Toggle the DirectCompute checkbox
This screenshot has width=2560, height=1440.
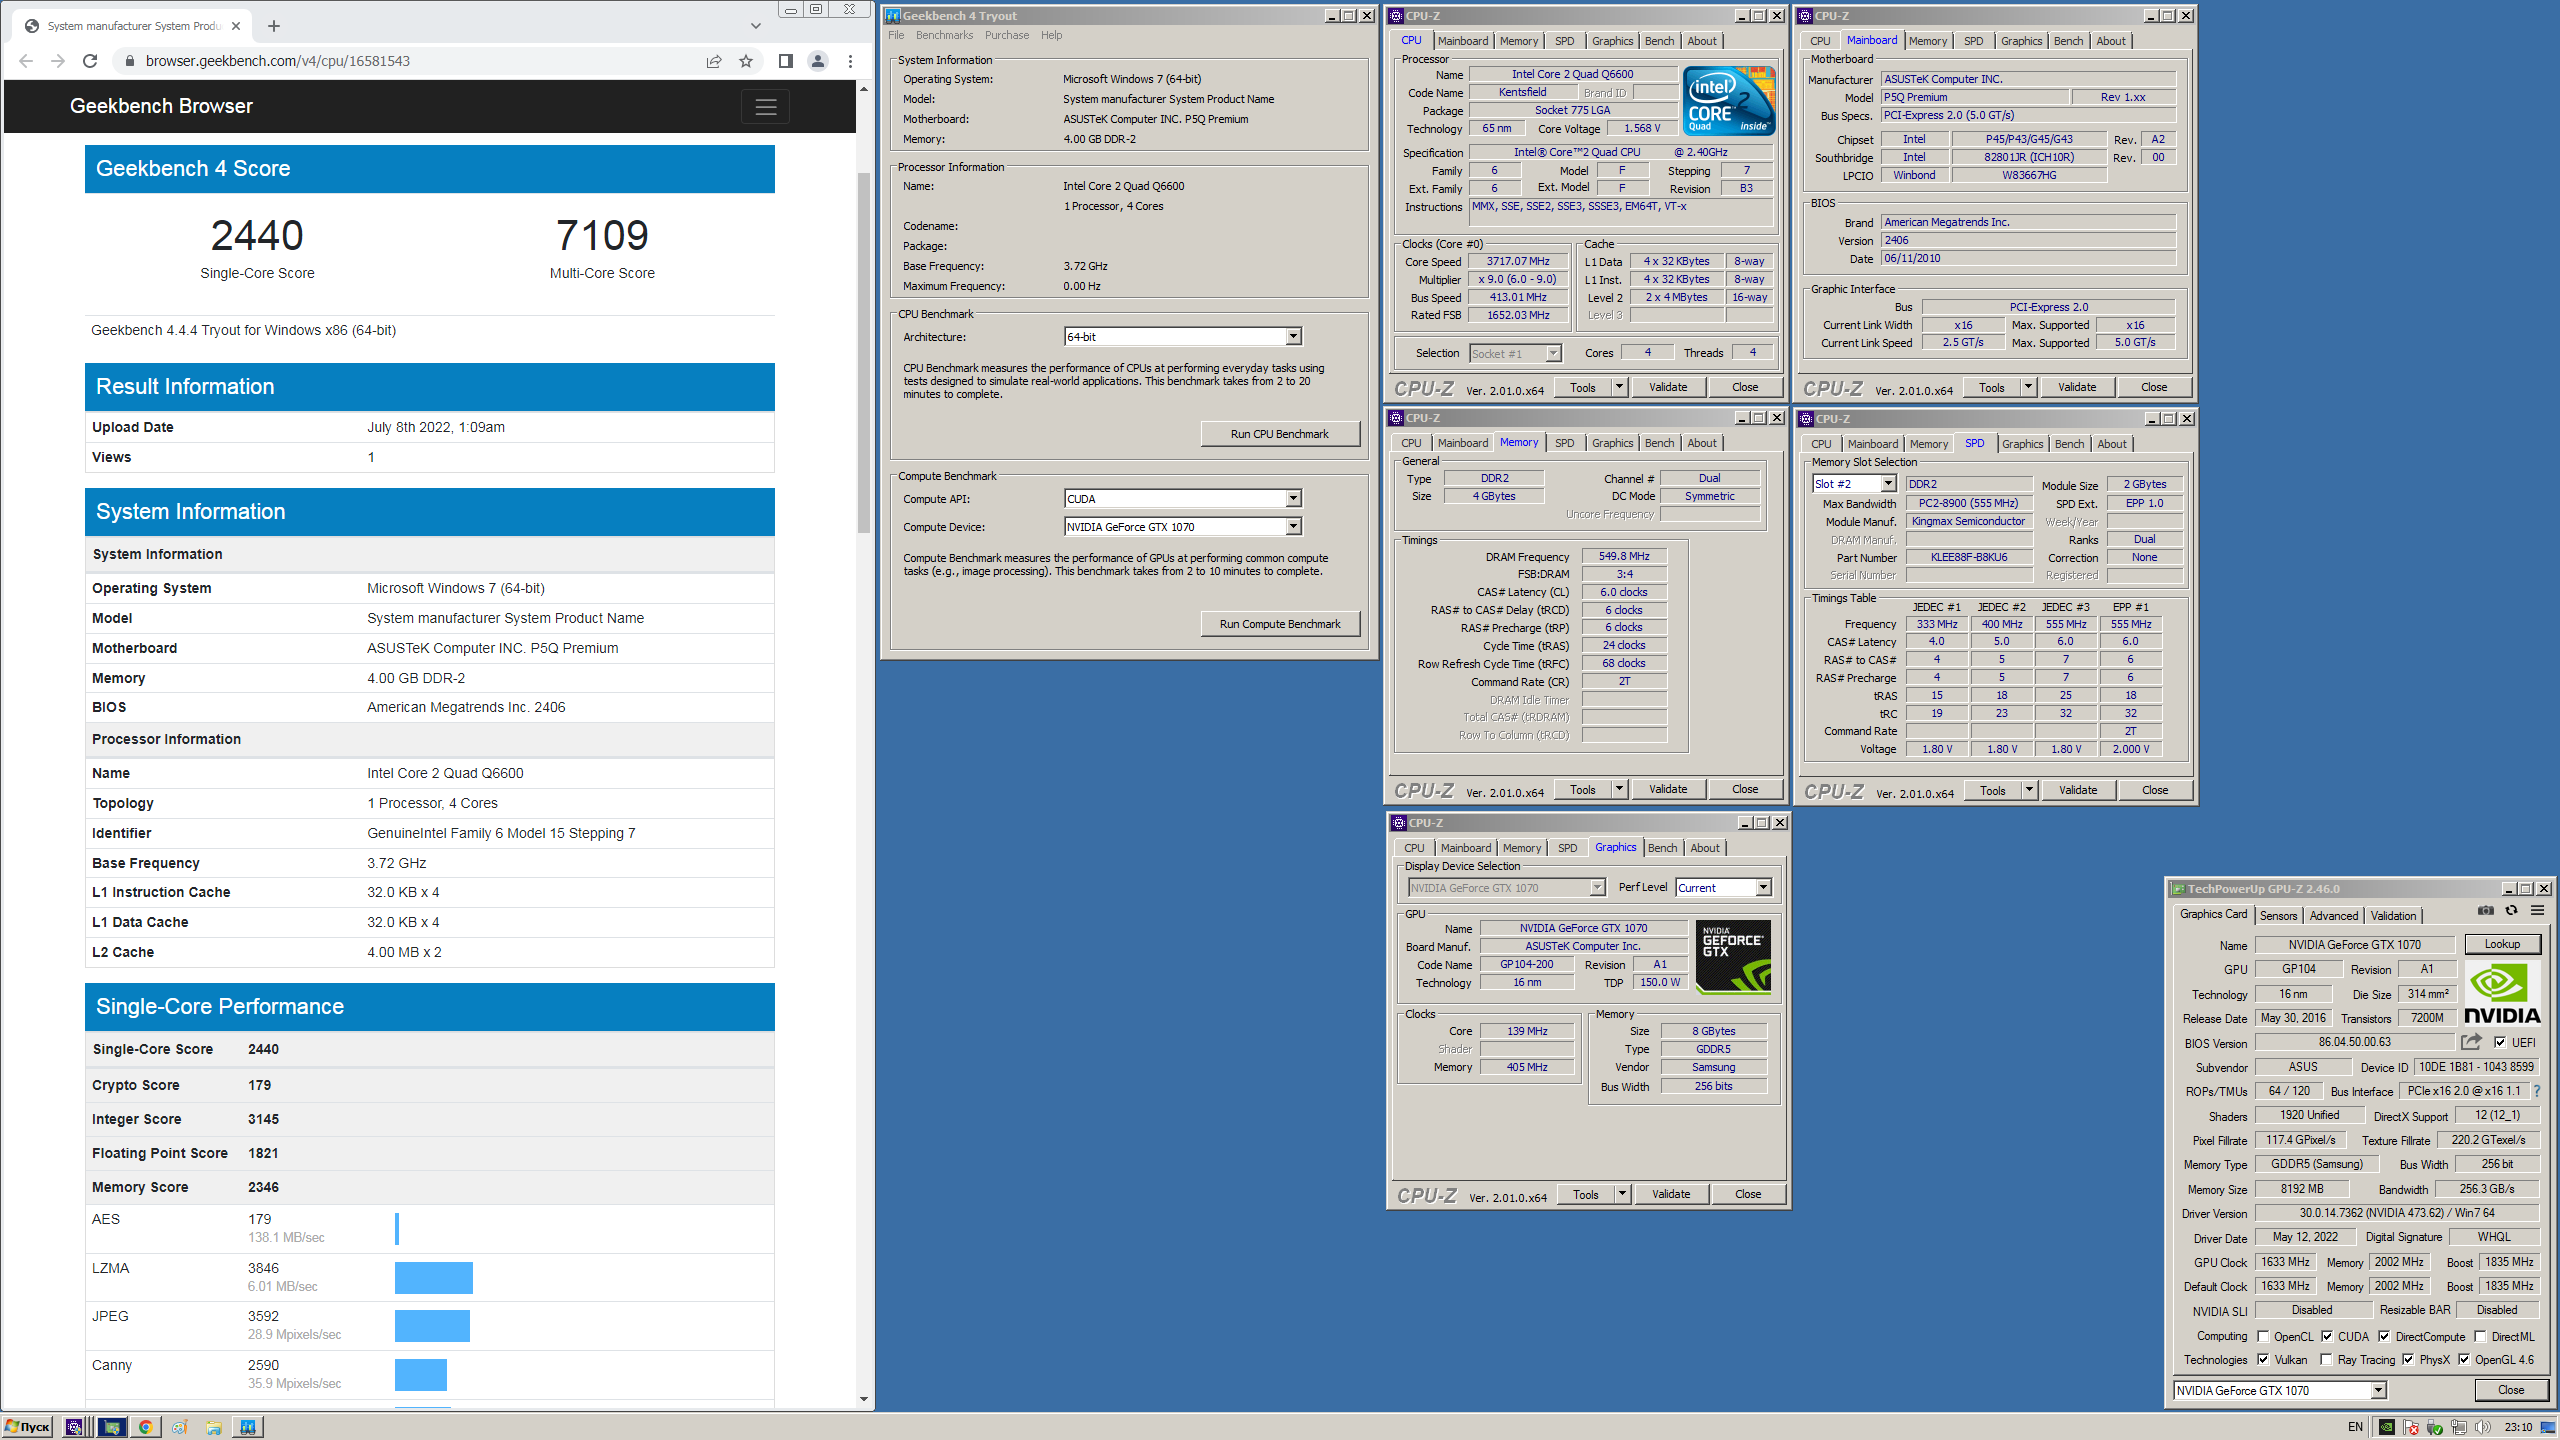(x=2384, y=1336)
